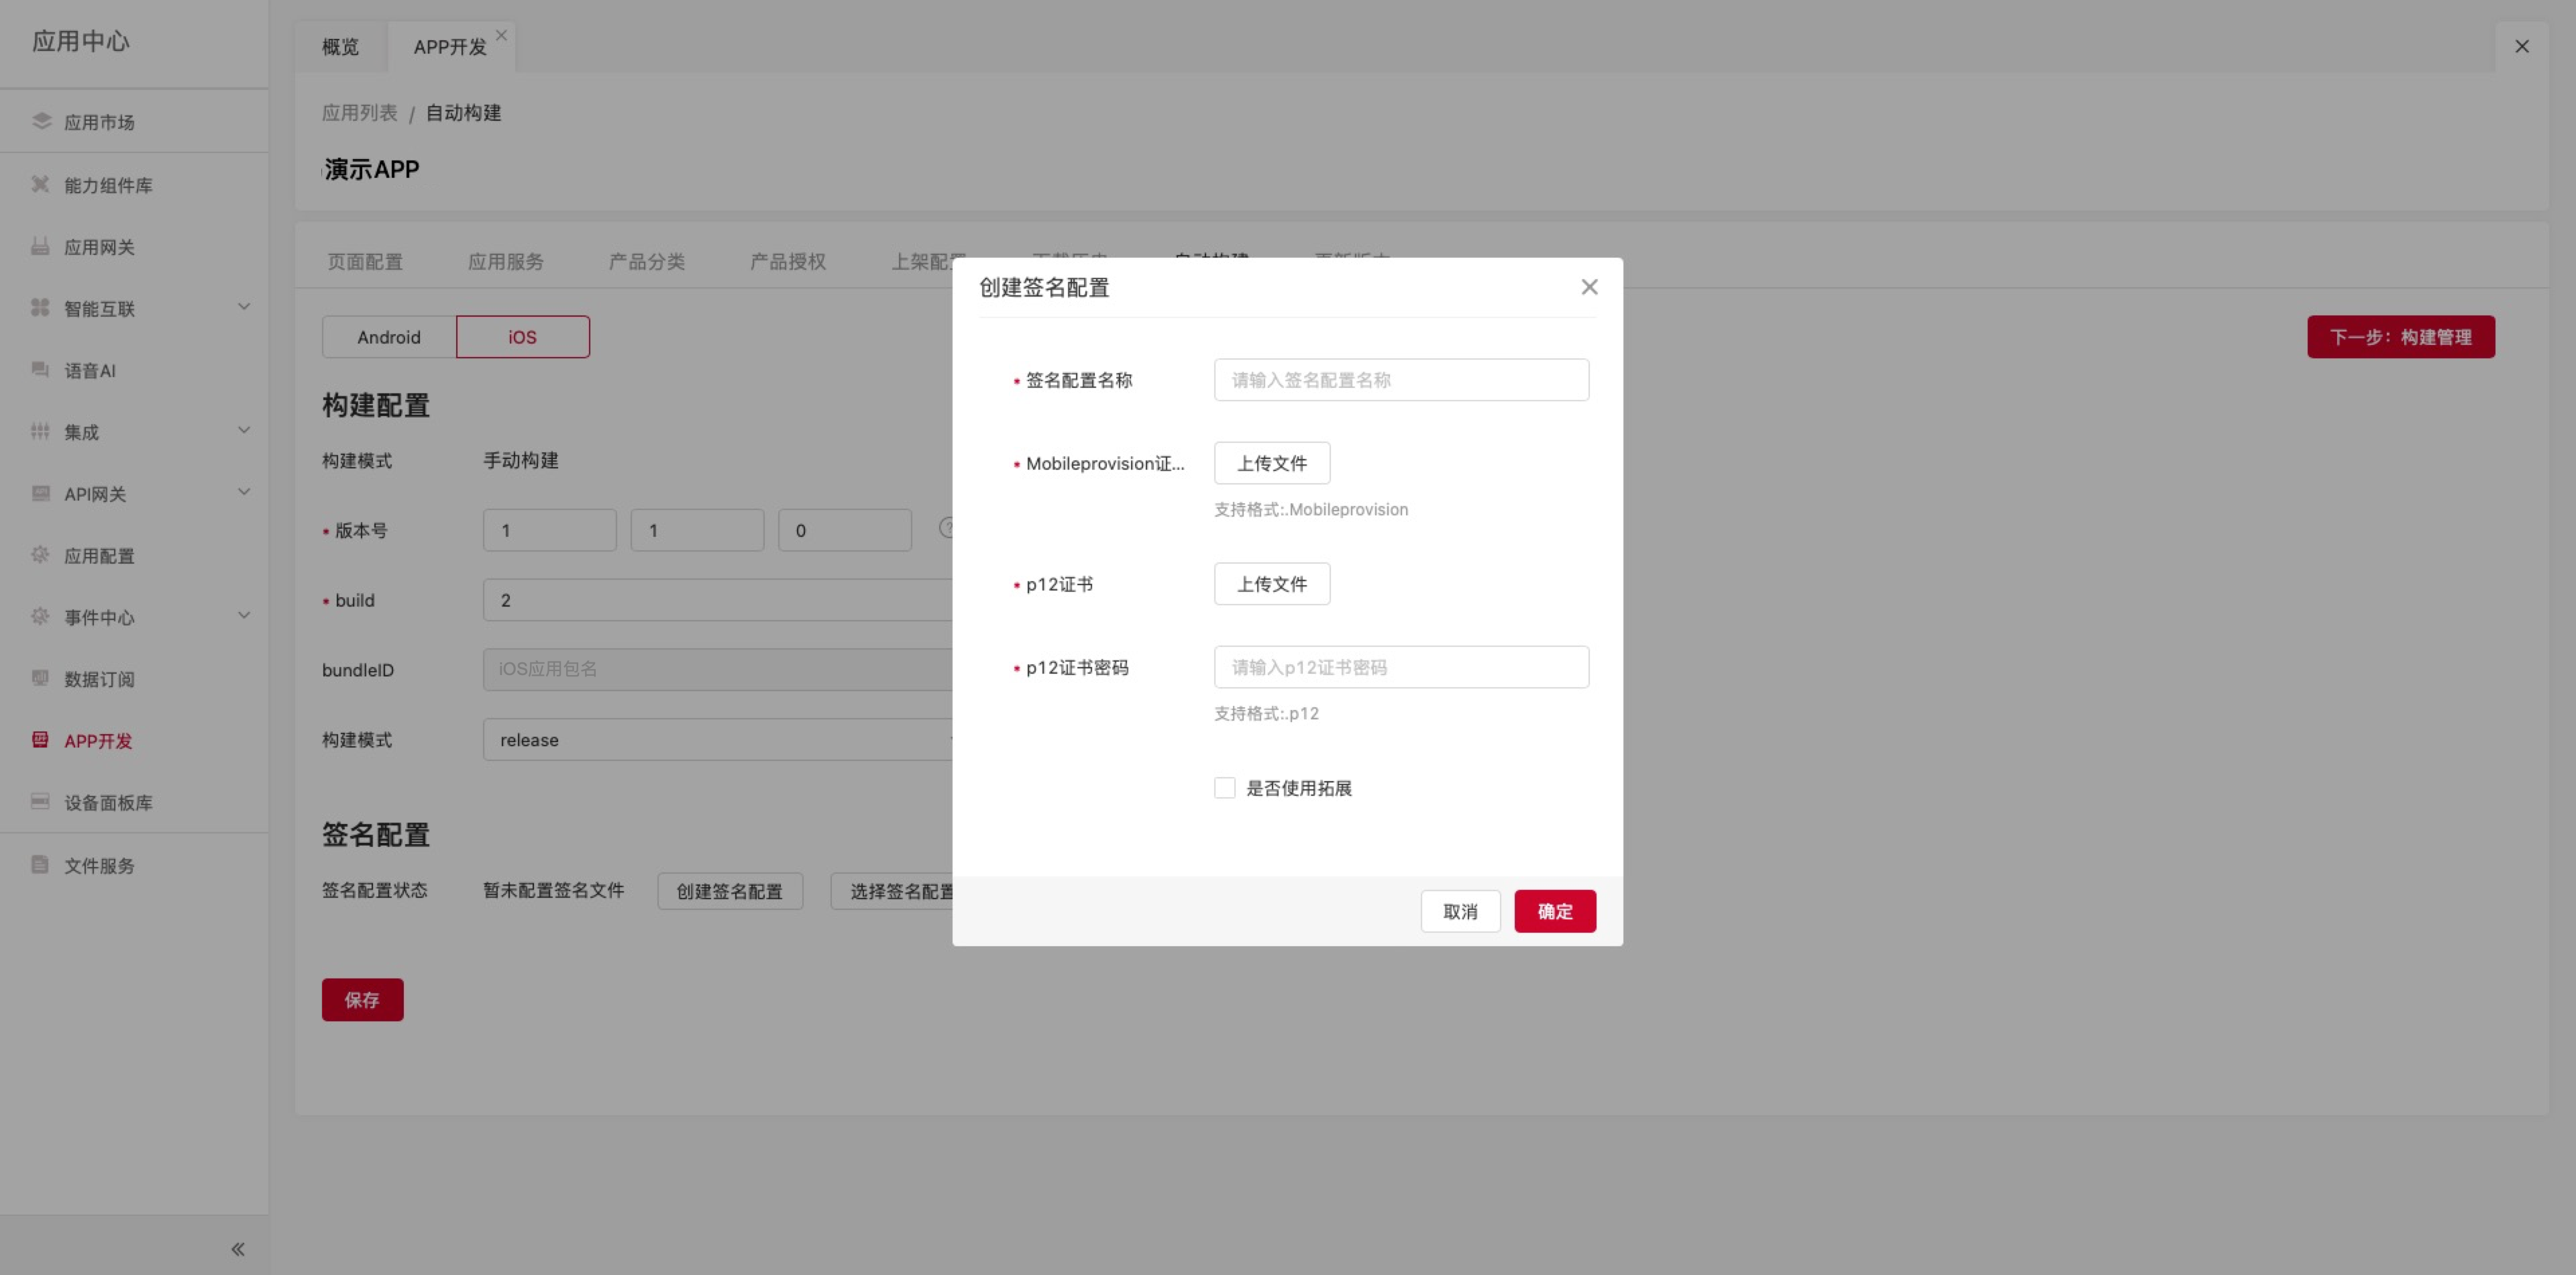
Task: Click the 应用网关 sidebar icon
Action: pos(41,246)
